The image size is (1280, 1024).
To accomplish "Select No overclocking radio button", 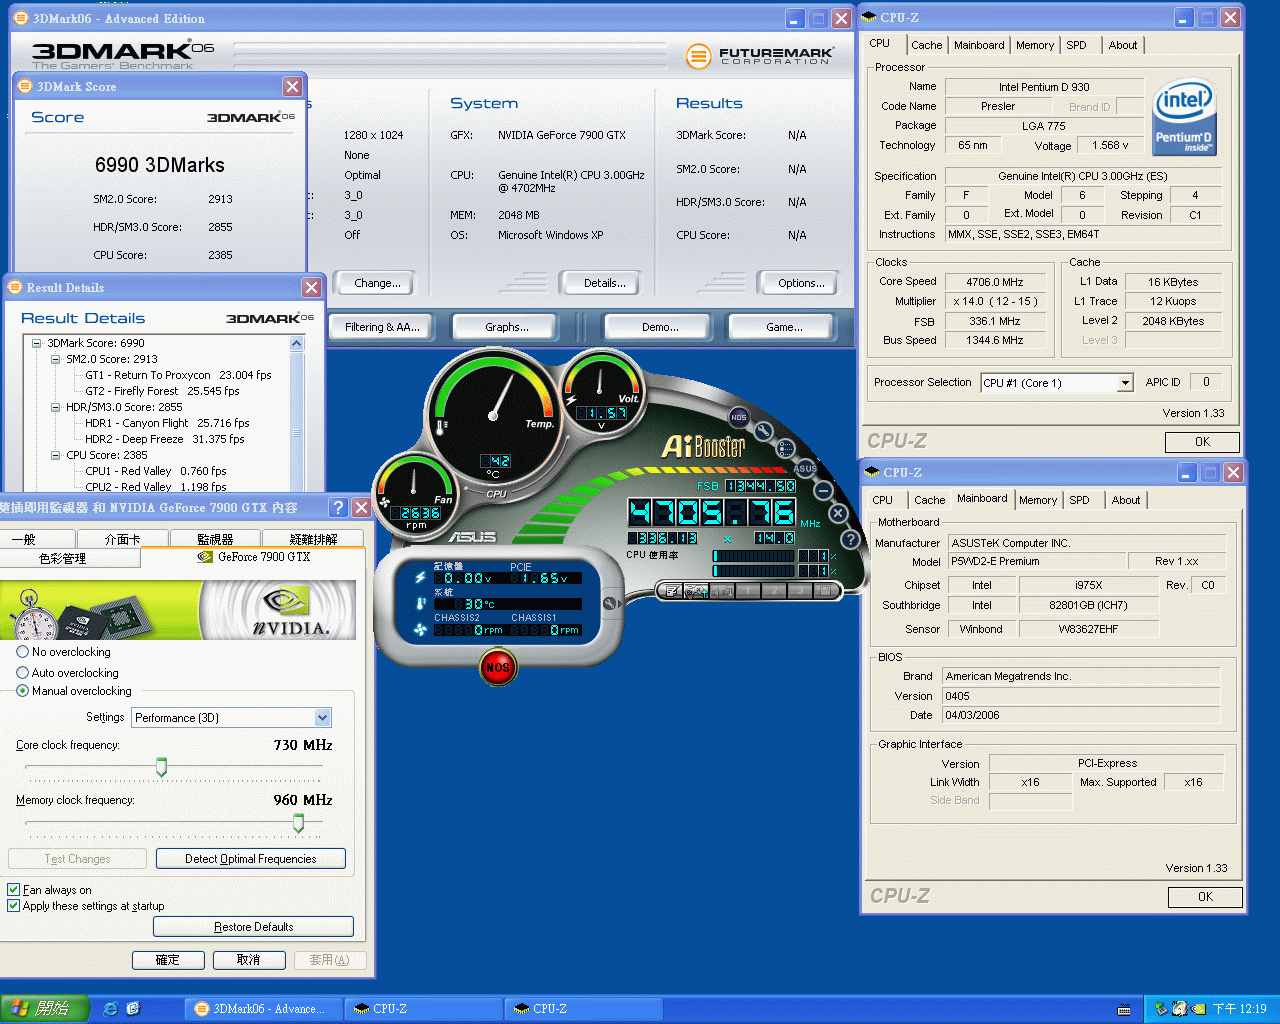I will click(22, 651).
